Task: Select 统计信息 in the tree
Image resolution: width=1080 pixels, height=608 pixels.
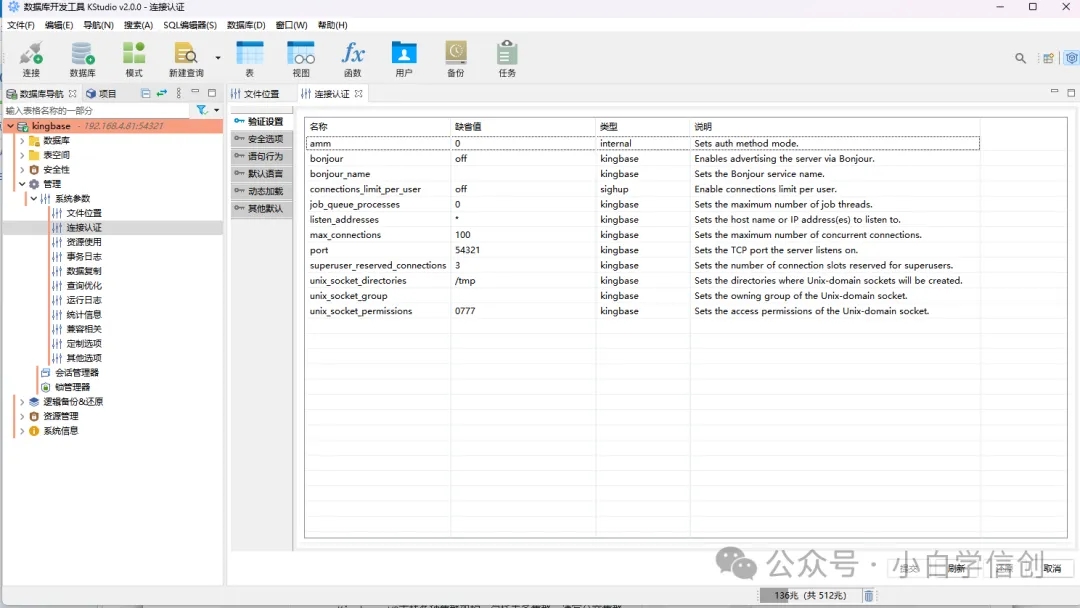Action: pos(83,315)
